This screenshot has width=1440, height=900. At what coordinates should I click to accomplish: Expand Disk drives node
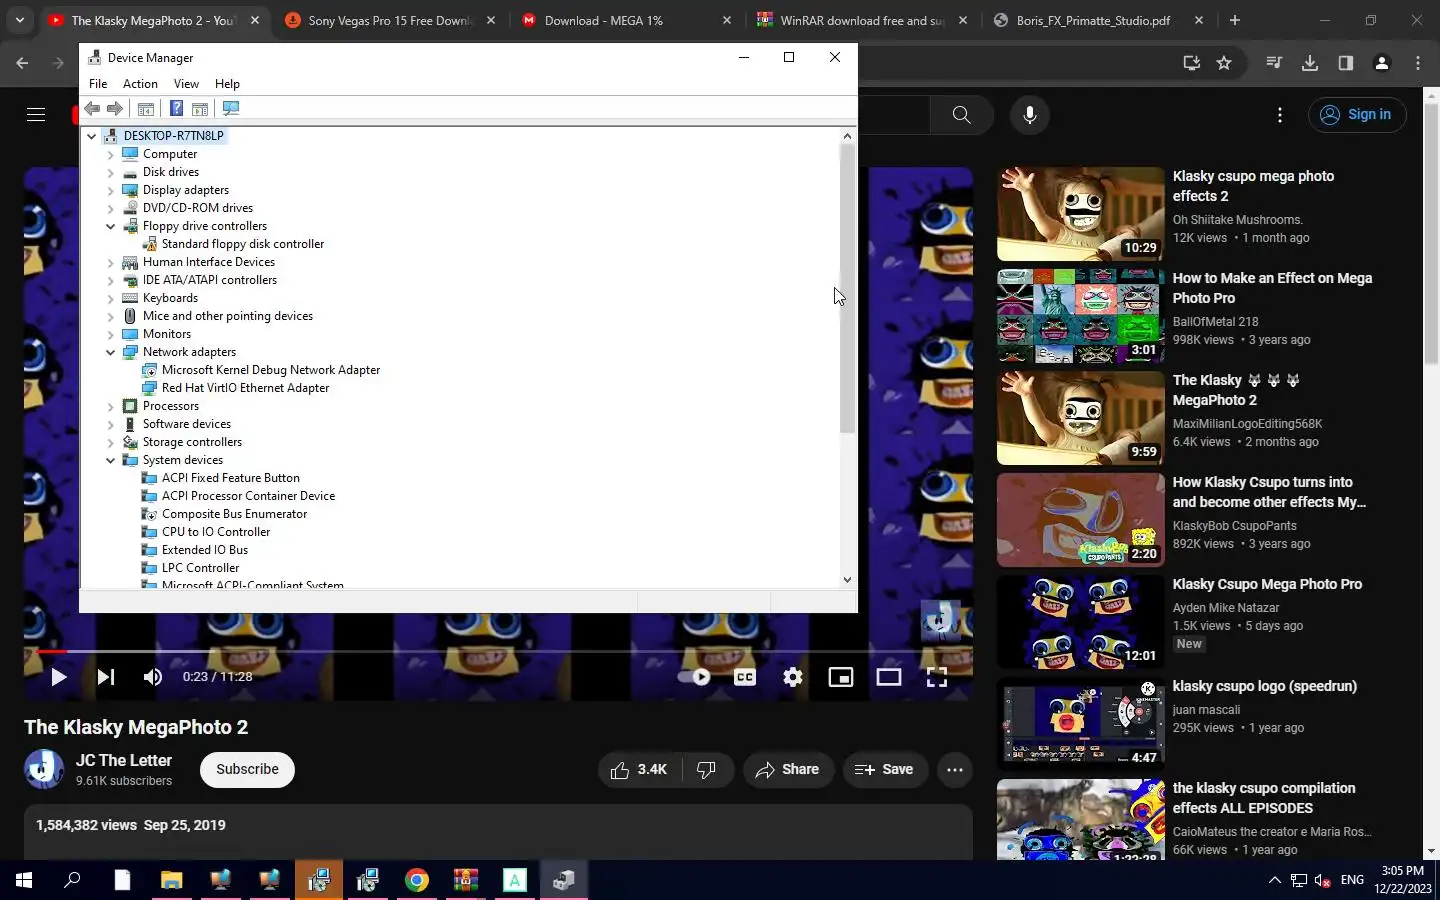coord(110,172)
